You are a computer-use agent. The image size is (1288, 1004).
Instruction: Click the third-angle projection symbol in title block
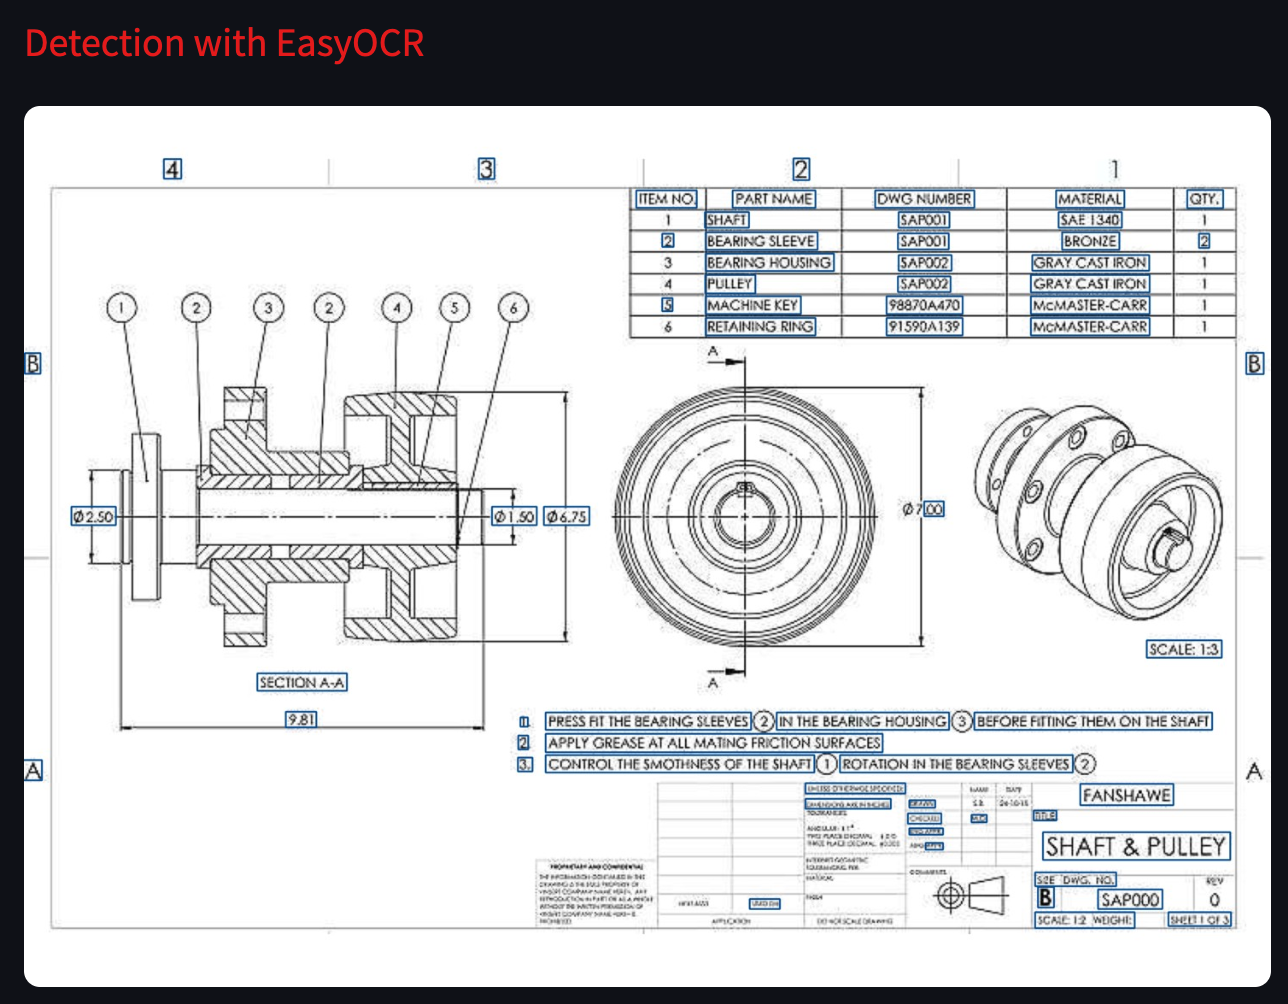coord(970,895)
